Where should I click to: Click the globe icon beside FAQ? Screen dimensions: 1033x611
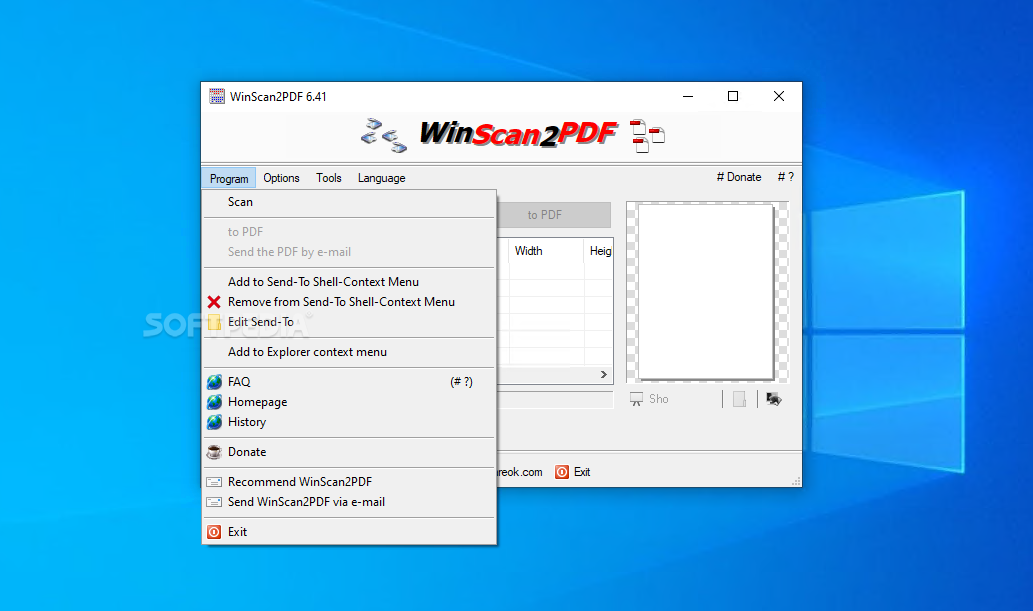pyautogui.click(x=214, y=382)
